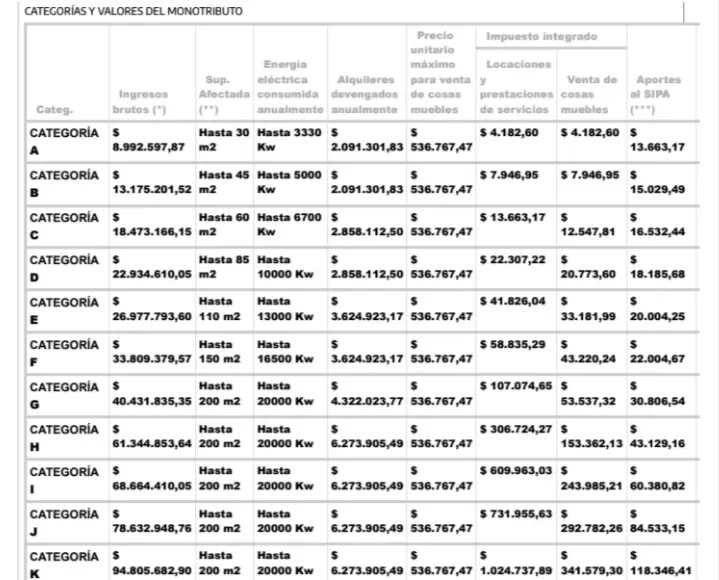This screenshot has width=719, height=580.
Task: Click gross income '$ 78.632.948,76'
Action: tap(152, 521)
